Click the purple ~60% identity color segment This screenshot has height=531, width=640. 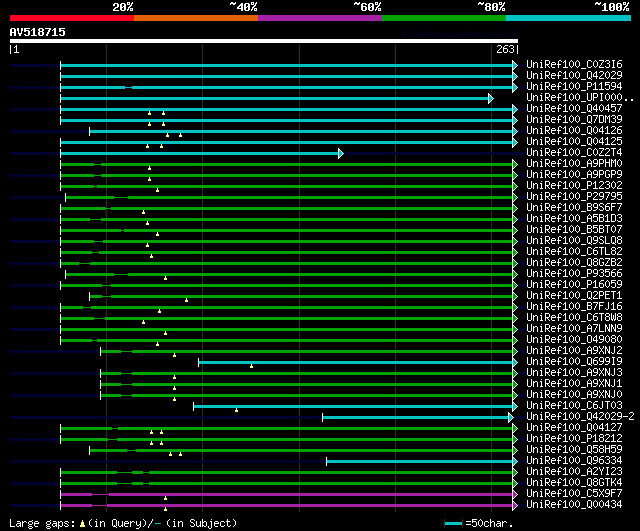(x=320, y=18)
